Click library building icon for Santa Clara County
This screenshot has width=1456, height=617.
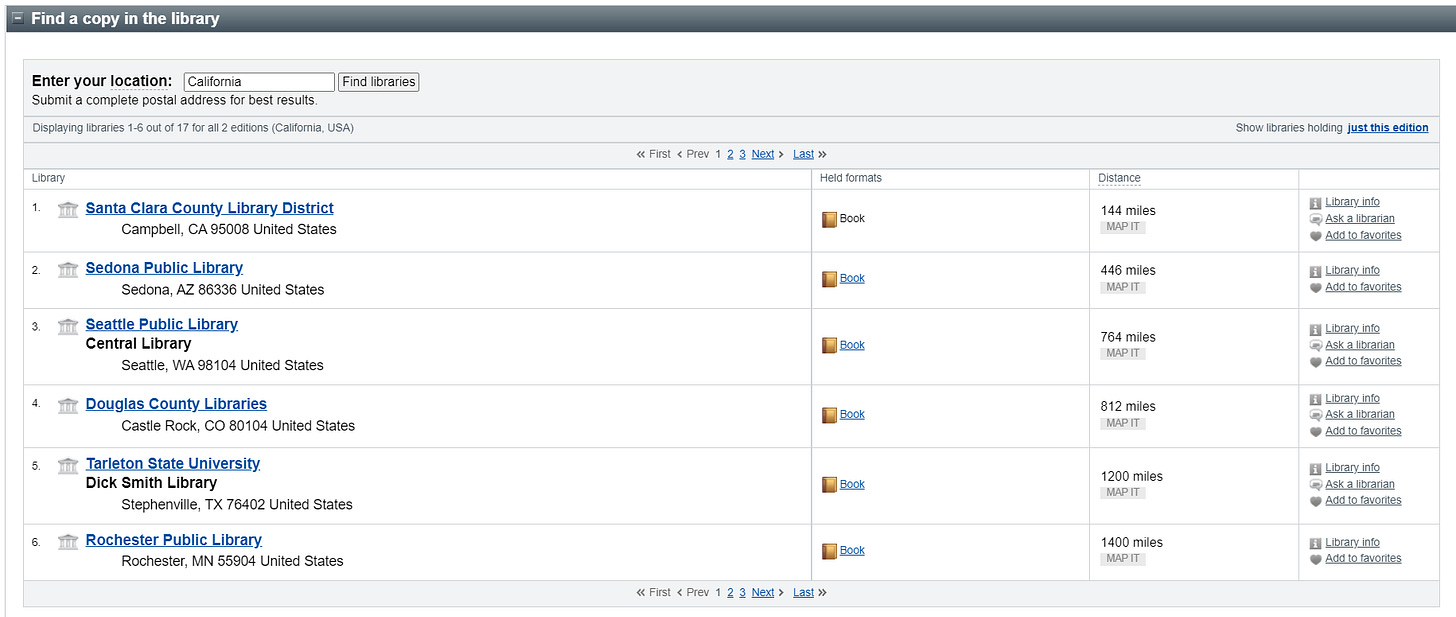click(68, 209)
